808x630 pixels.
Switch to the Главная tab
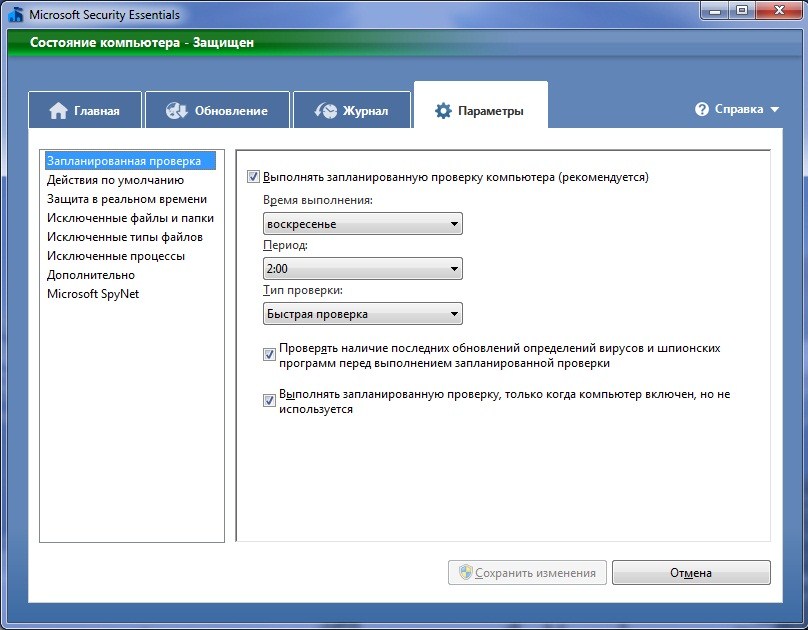point(85,110)
